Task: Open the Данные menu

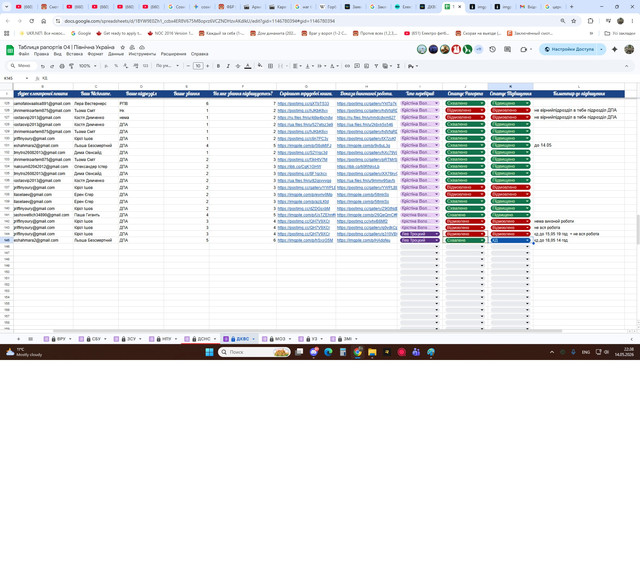Action: (x=116, y=54)
